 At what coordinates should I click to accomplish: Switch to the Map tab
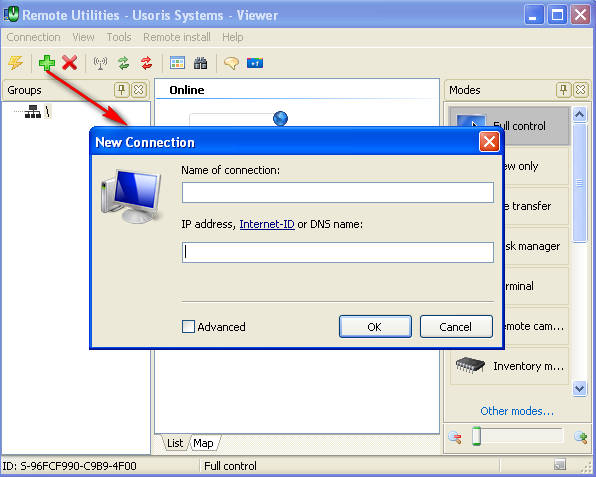point(203,443)
